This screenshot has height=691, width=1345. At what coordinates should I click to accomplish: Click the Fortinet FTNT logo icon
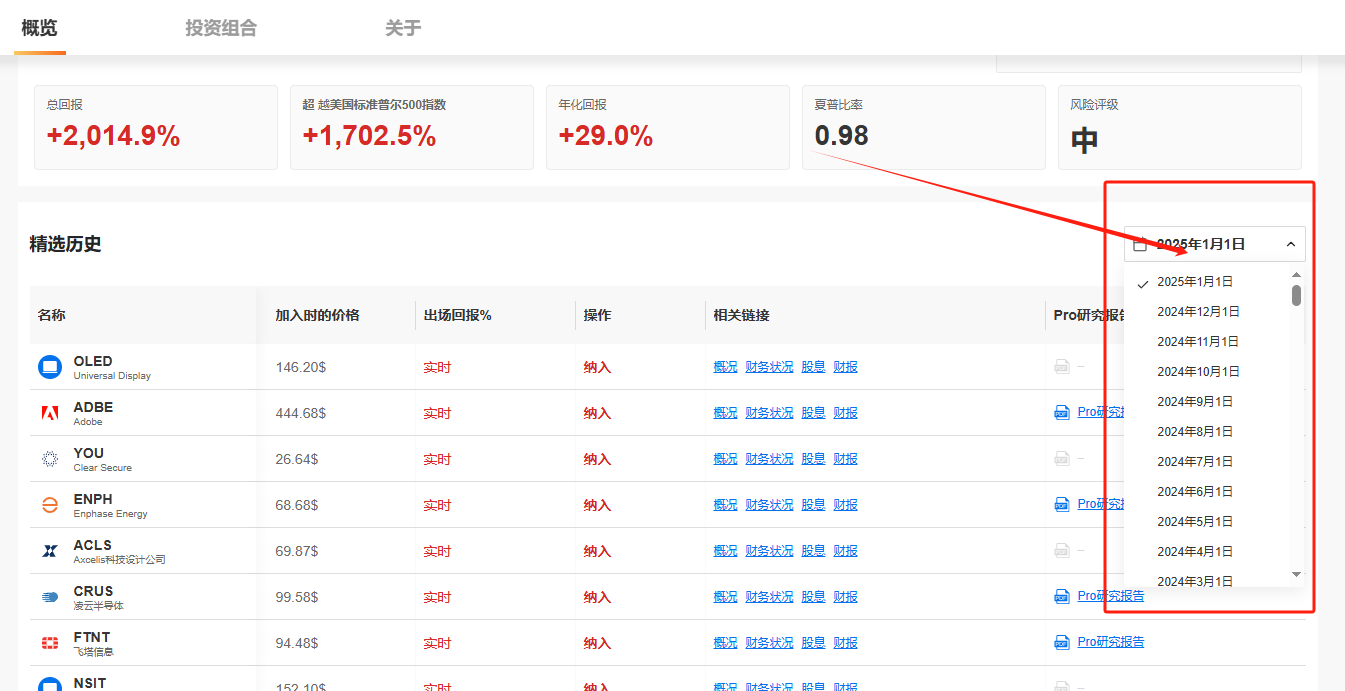tap(49, 643)
